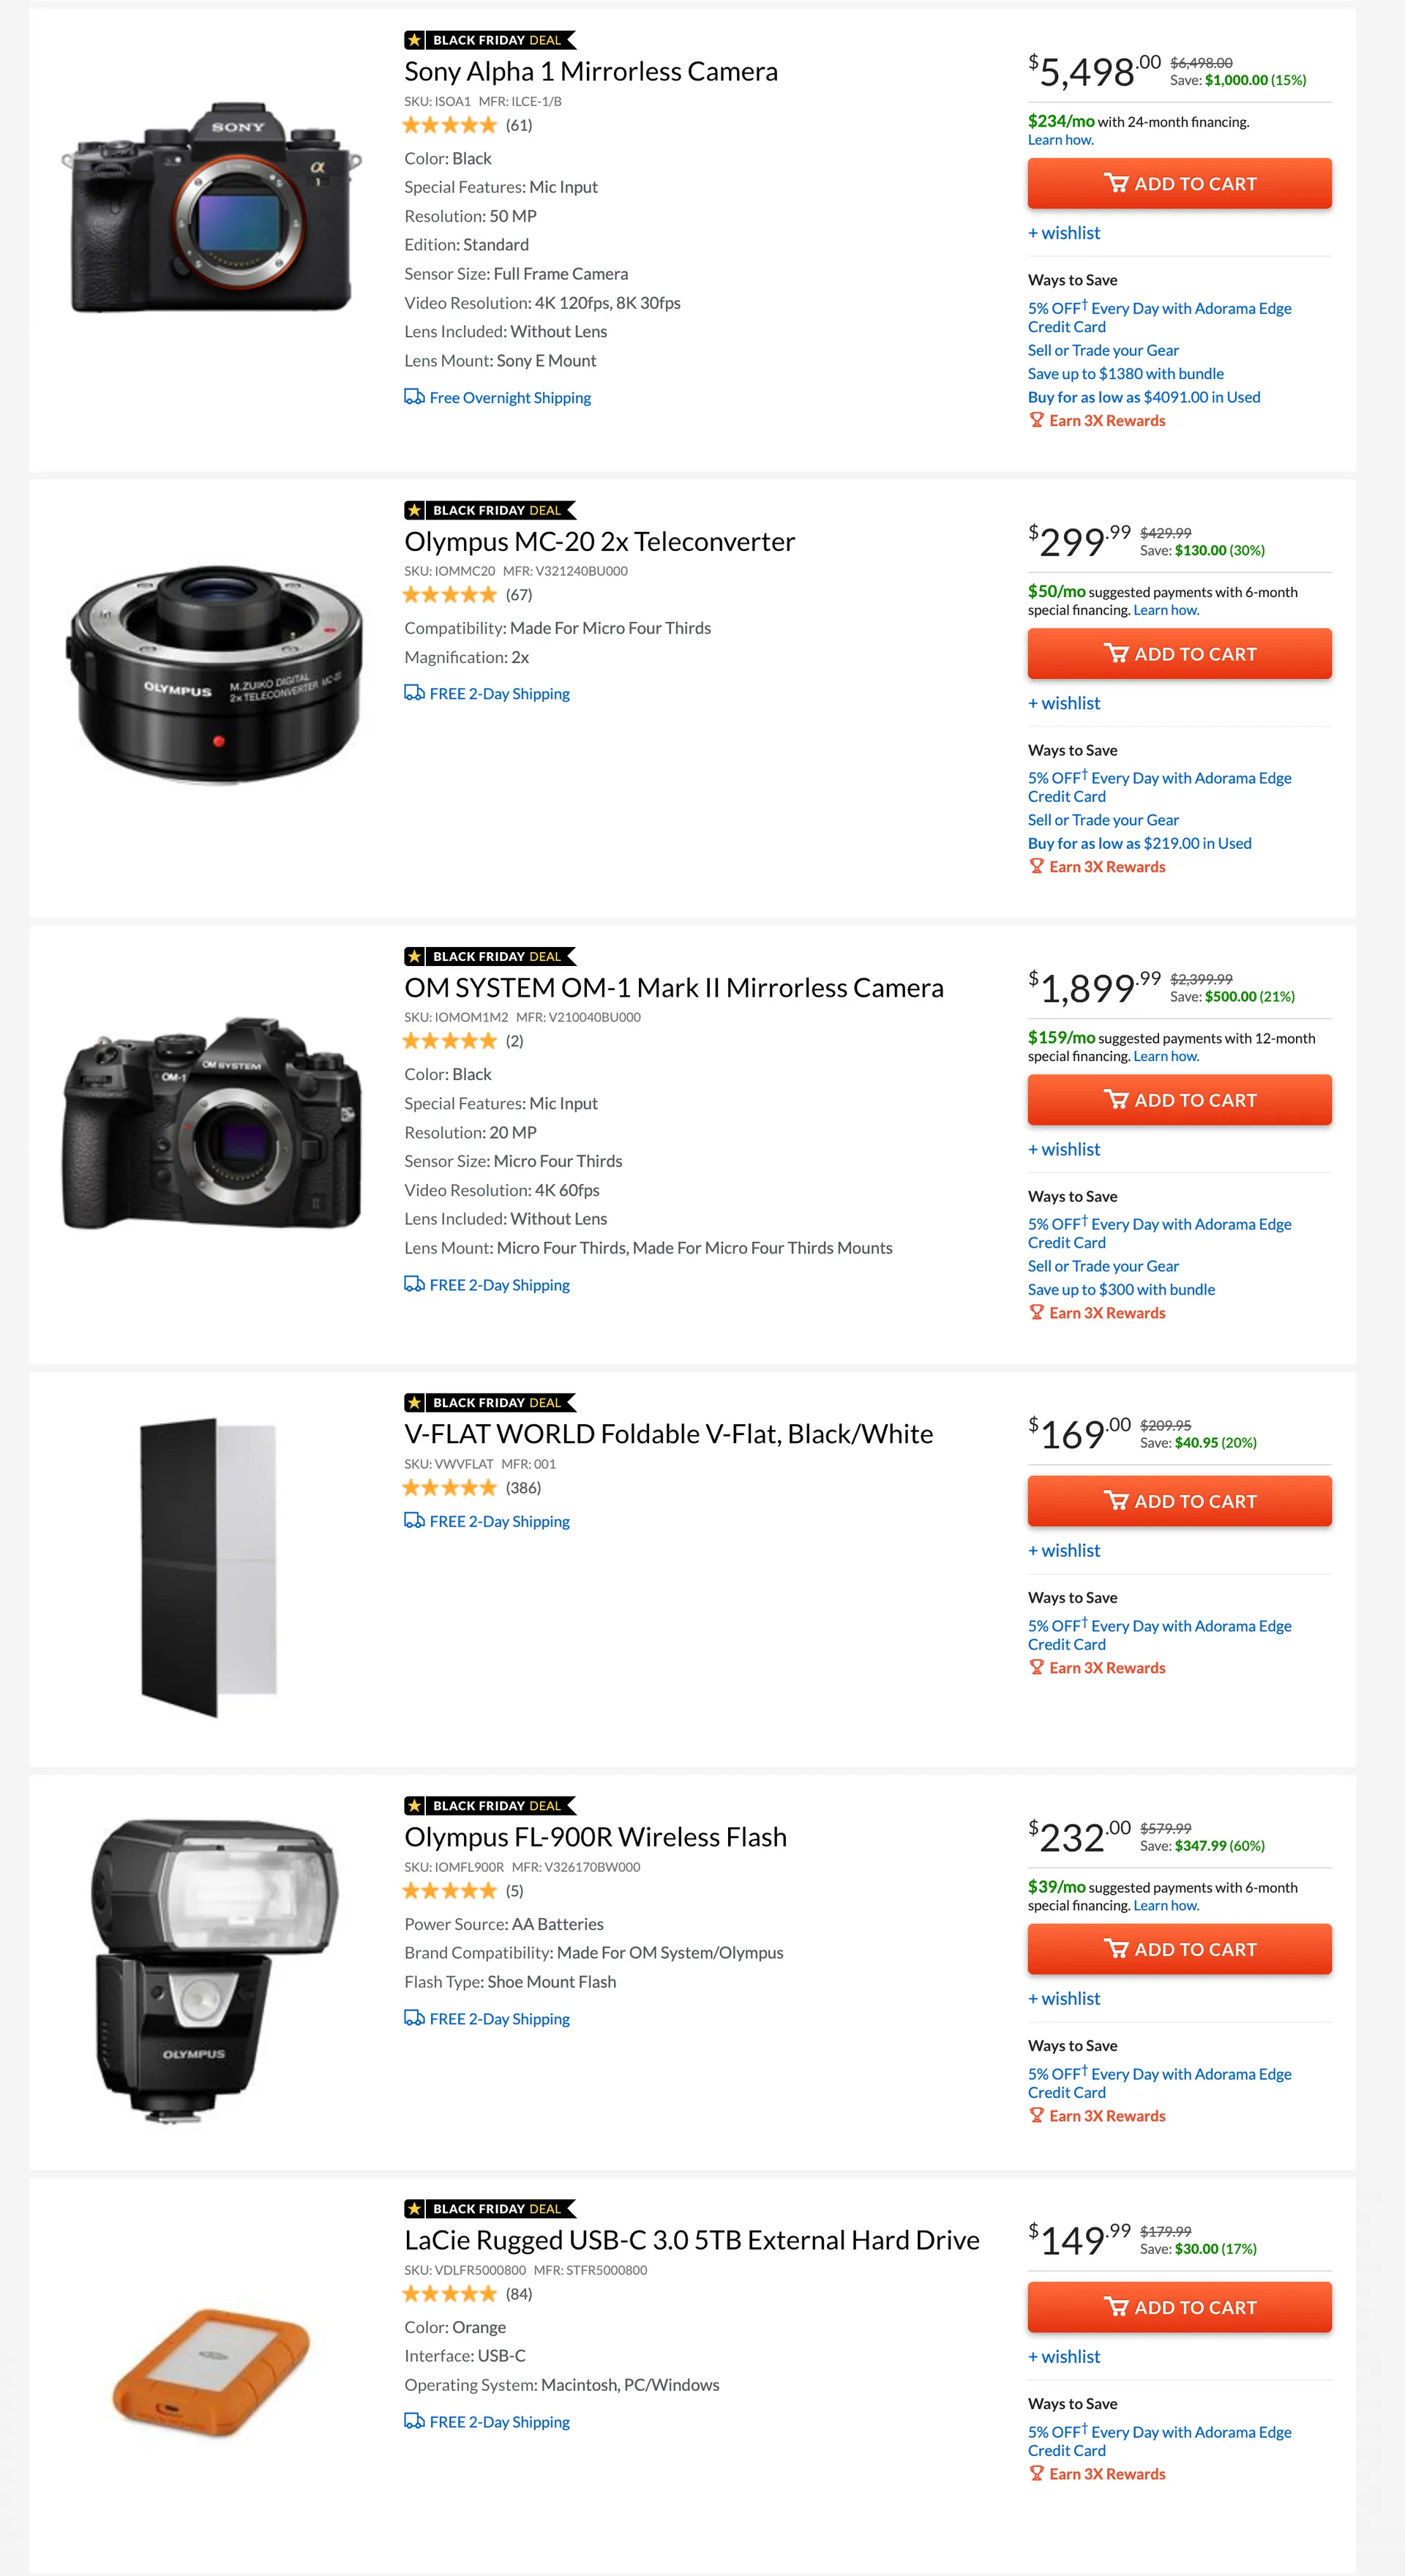Click the Sony Alpha 1 star rating
Viewport: 1405px width, 2576px height.
(x=449, y=125)
